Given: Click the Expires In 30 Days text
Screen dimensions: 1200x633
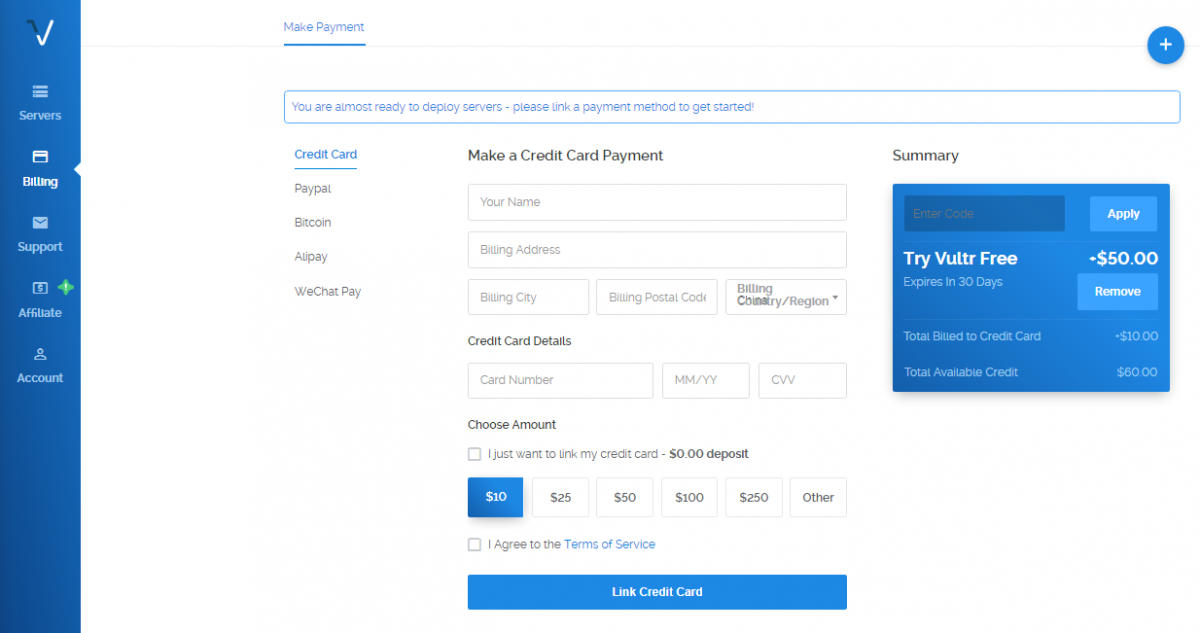Looking at the screenshot, I should pos(953,282).
